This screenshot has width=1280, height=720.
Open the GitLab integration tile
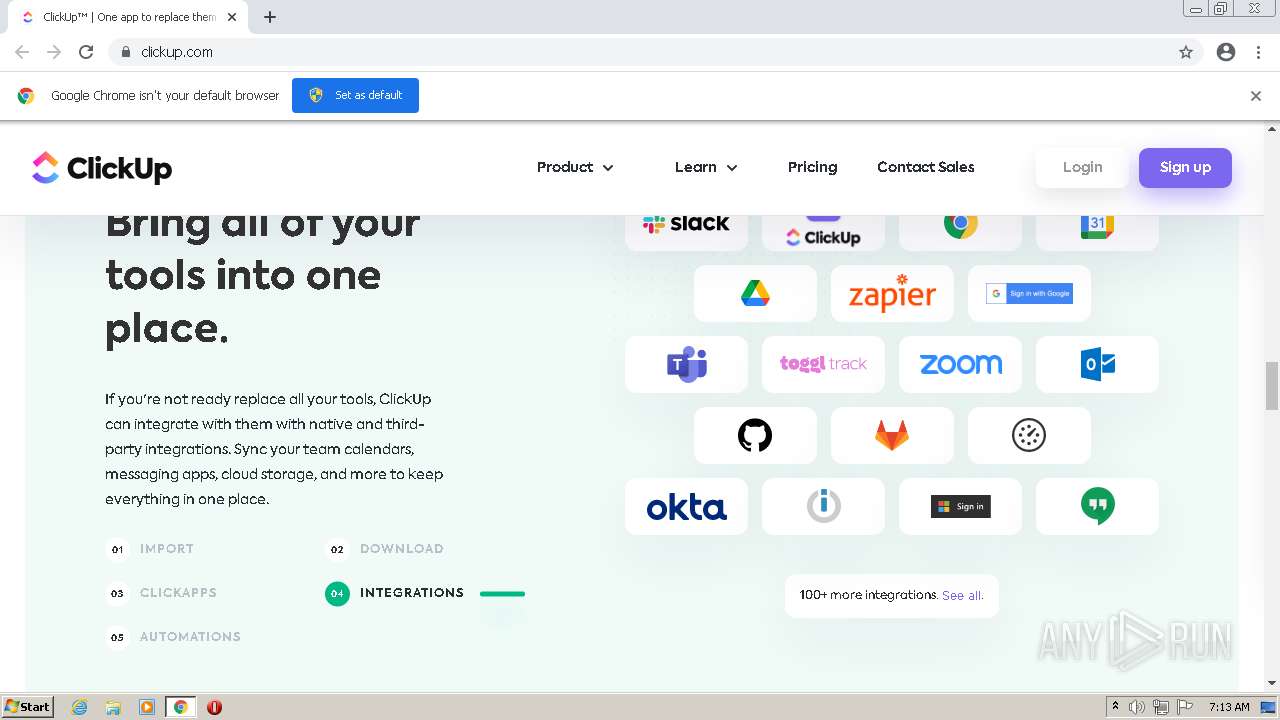[x=892, y=435]
